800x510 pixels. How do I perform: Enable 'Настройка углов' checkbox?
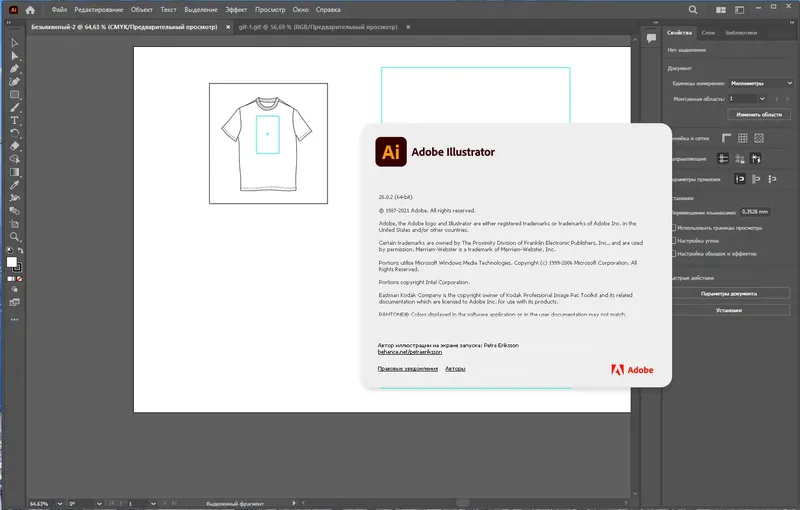pyautogui.click(x=673, y=241)
